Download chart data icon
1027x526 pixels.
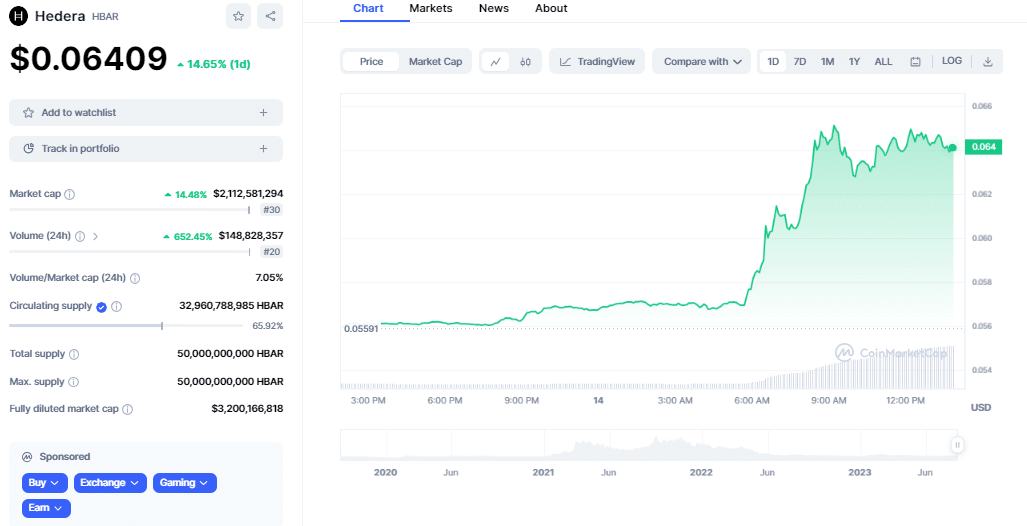pos(988,62)
